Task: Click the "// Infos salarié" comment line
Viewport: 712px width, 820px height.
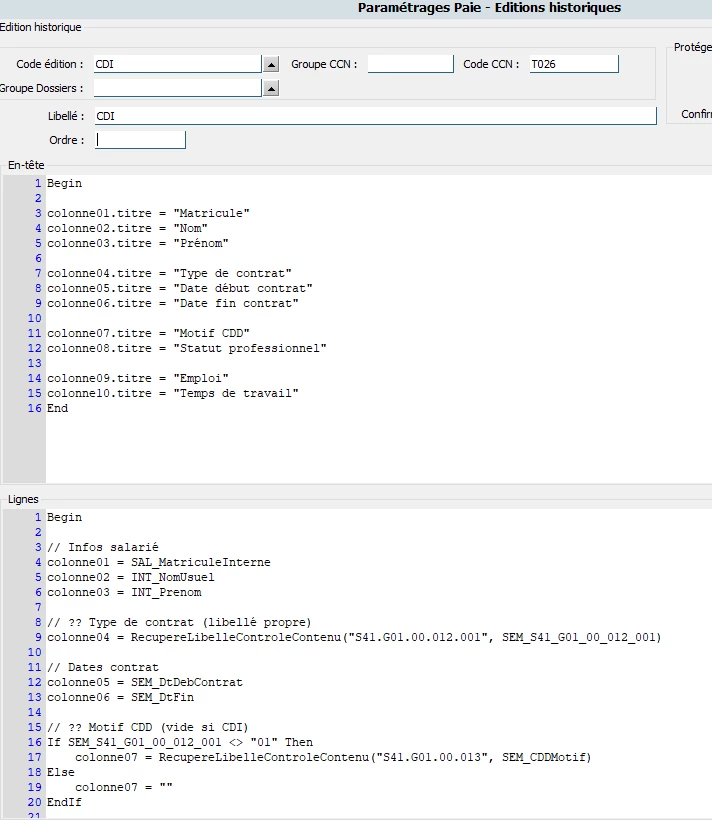Action: [103, 547]
